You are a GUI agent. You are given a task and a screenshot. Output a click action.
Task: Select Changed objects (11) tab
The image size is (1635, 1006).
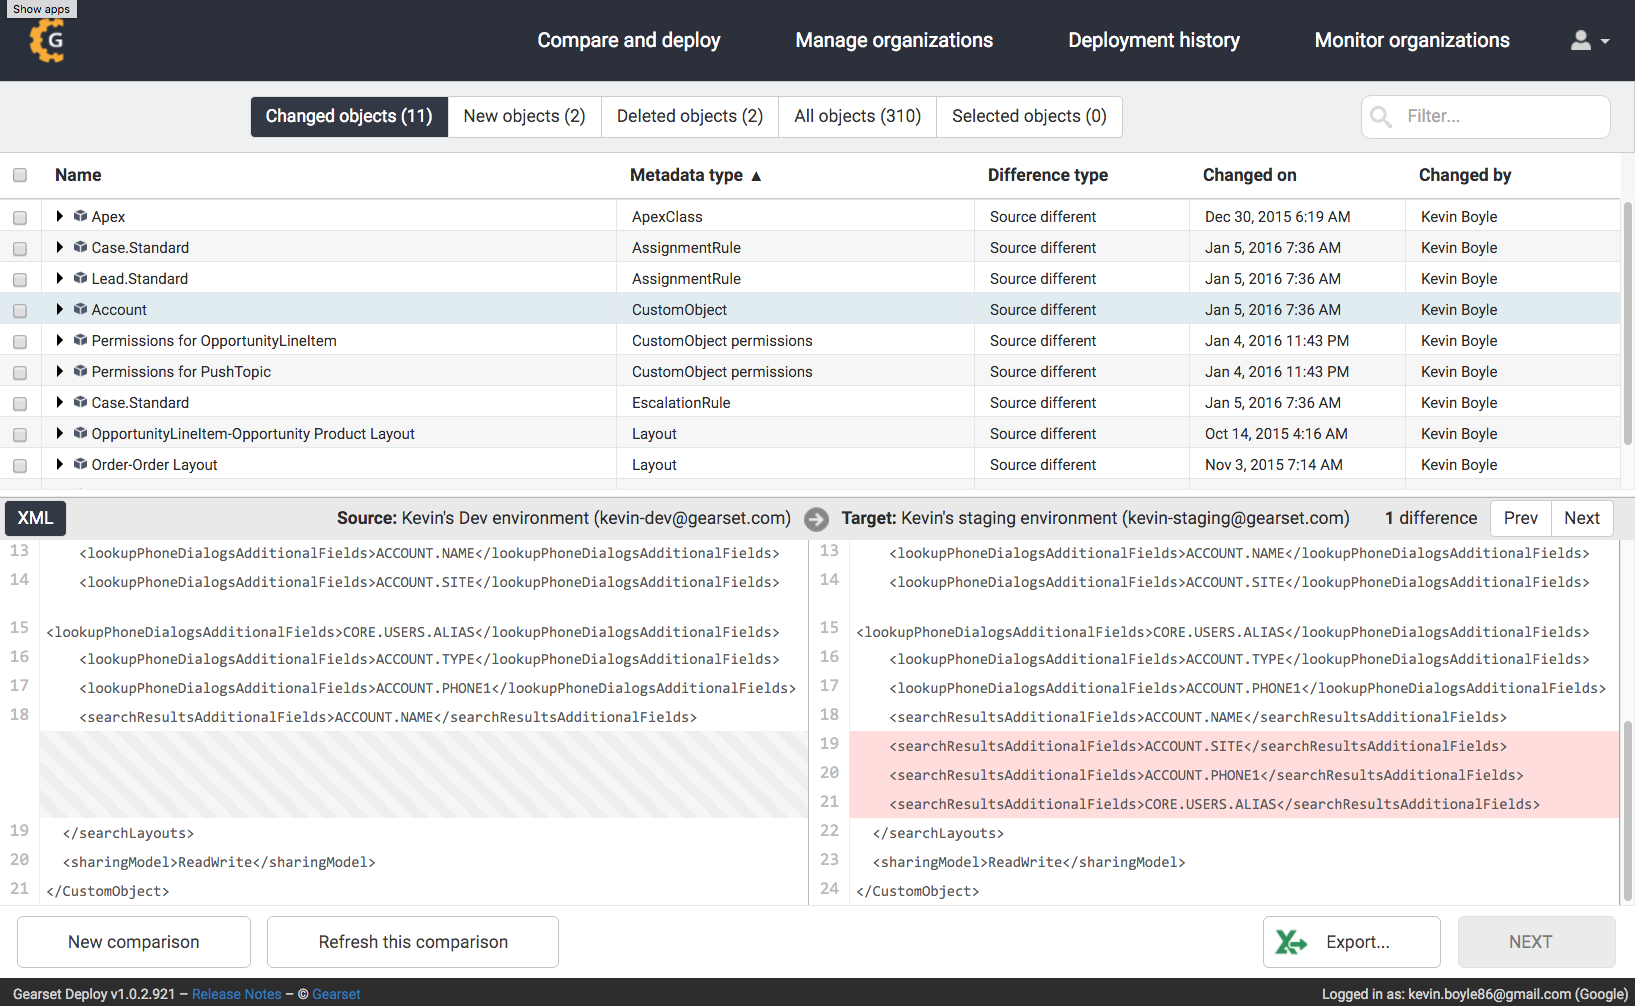[x=349, y=116]
